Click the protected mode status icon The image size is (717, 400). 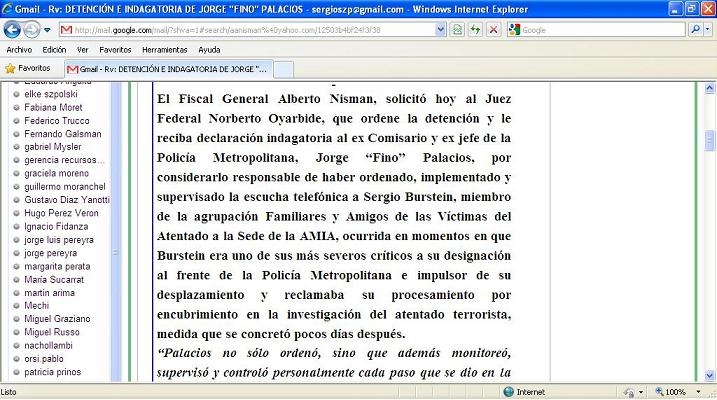pyautogui.click(x=628, y=392)
